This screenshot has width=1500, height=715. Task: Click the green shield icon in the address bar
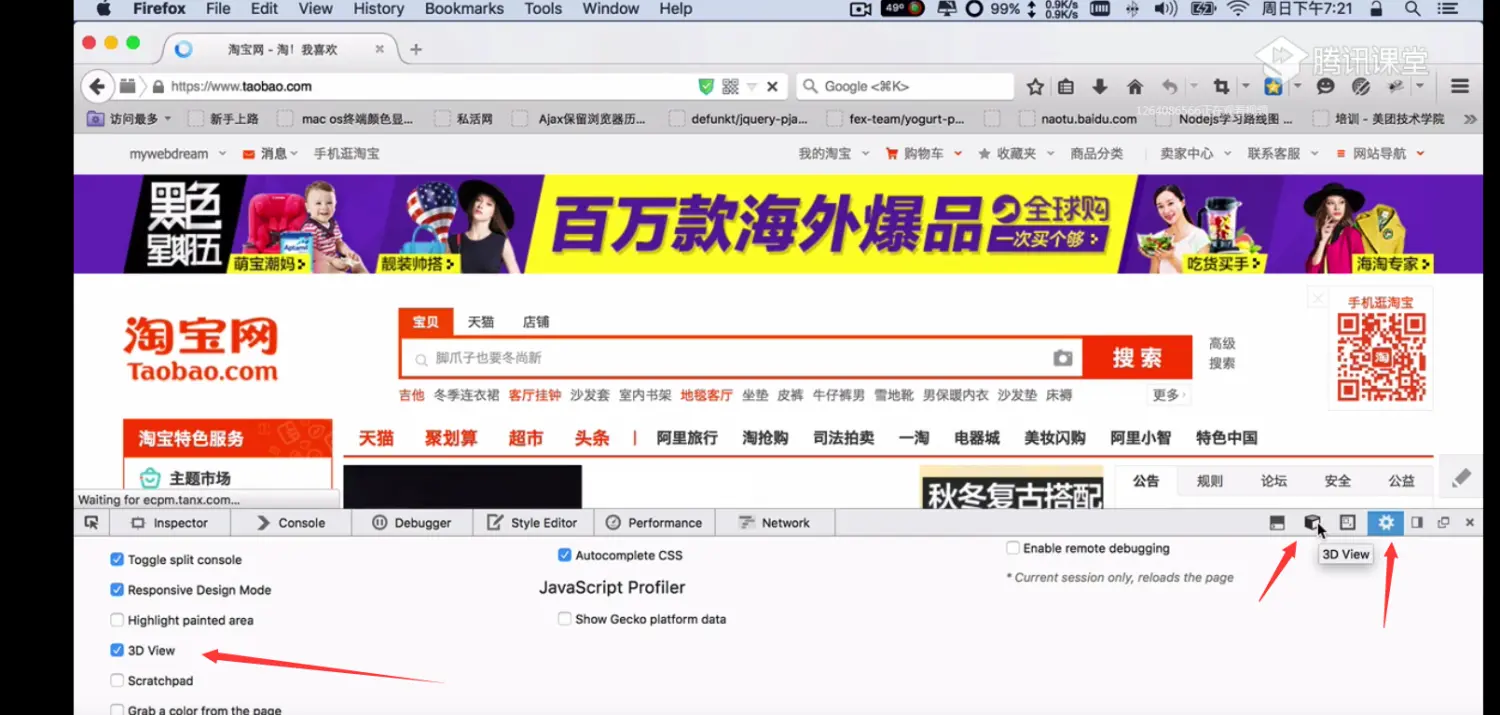pos(706,87)
